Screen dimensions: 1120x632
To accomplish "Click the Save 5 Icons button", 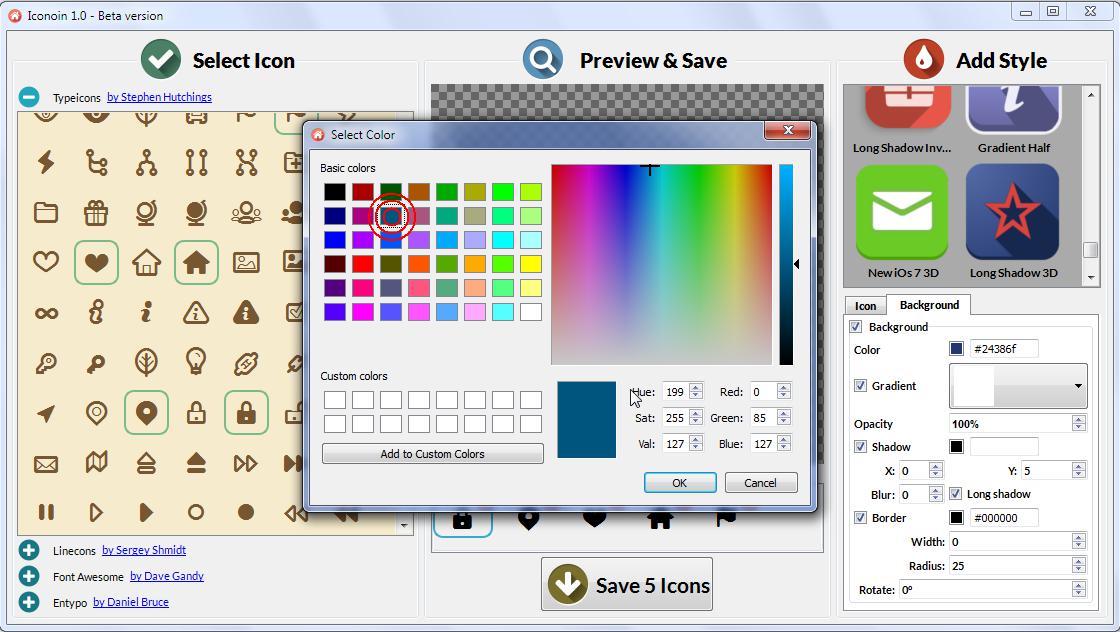I will click(x=627, y=584).
